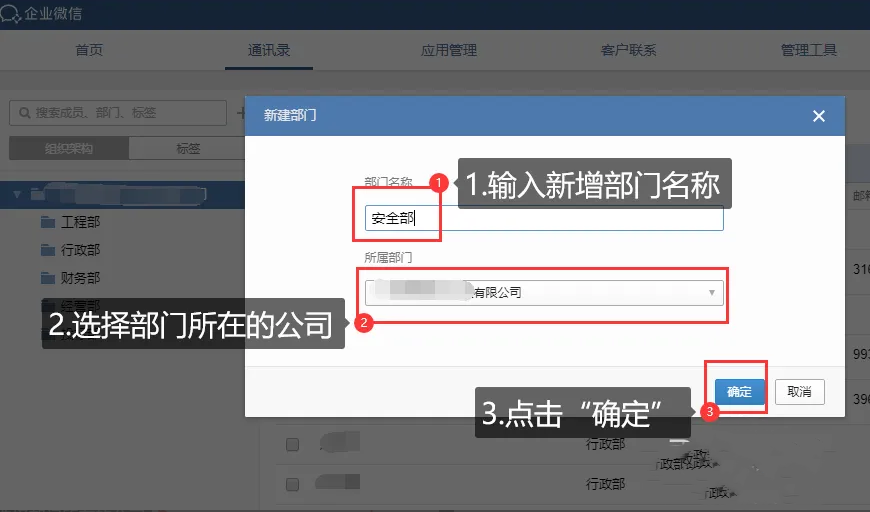Open the 应用管理 tab
Viewport: 870px width, 512px height.
[449, 50]
